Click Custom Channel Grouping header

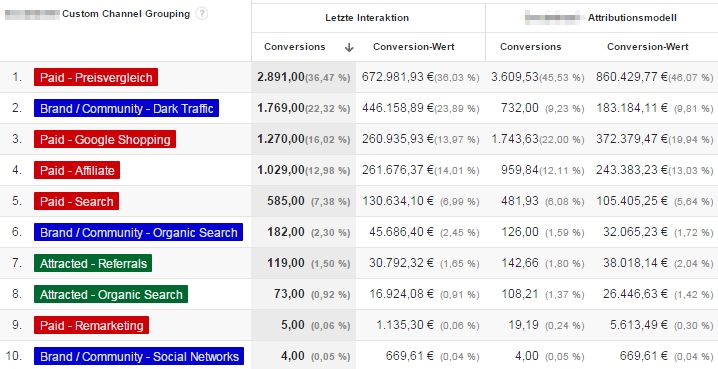click(x=126, y=14)
